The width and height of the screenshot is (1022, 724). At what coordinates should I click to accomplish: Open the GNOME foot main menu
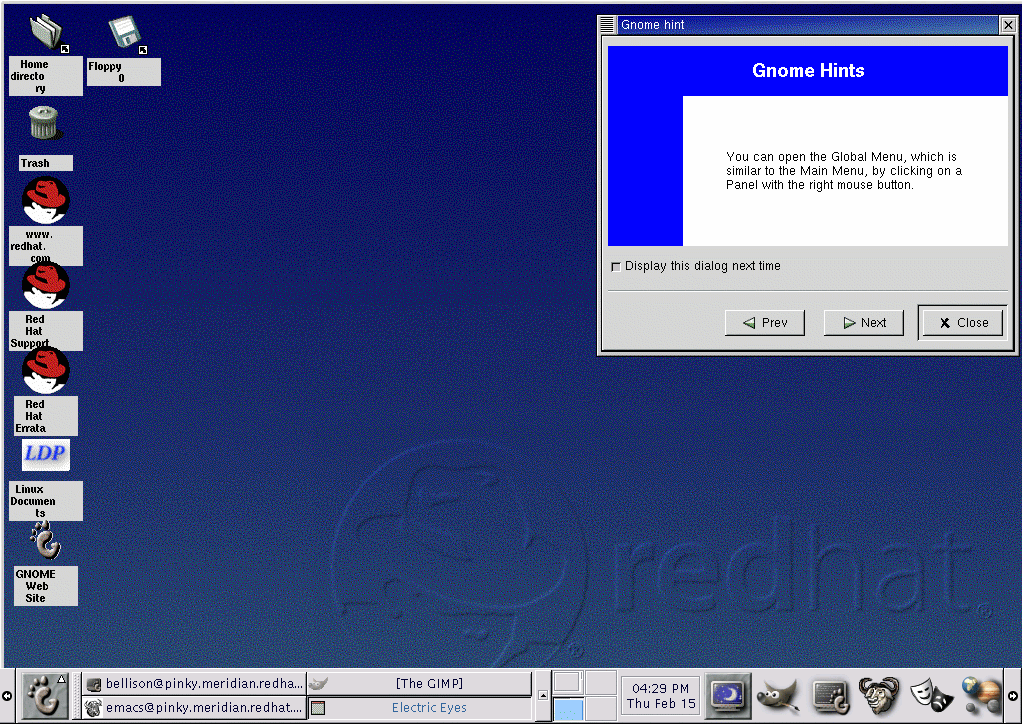coord(45,696)
